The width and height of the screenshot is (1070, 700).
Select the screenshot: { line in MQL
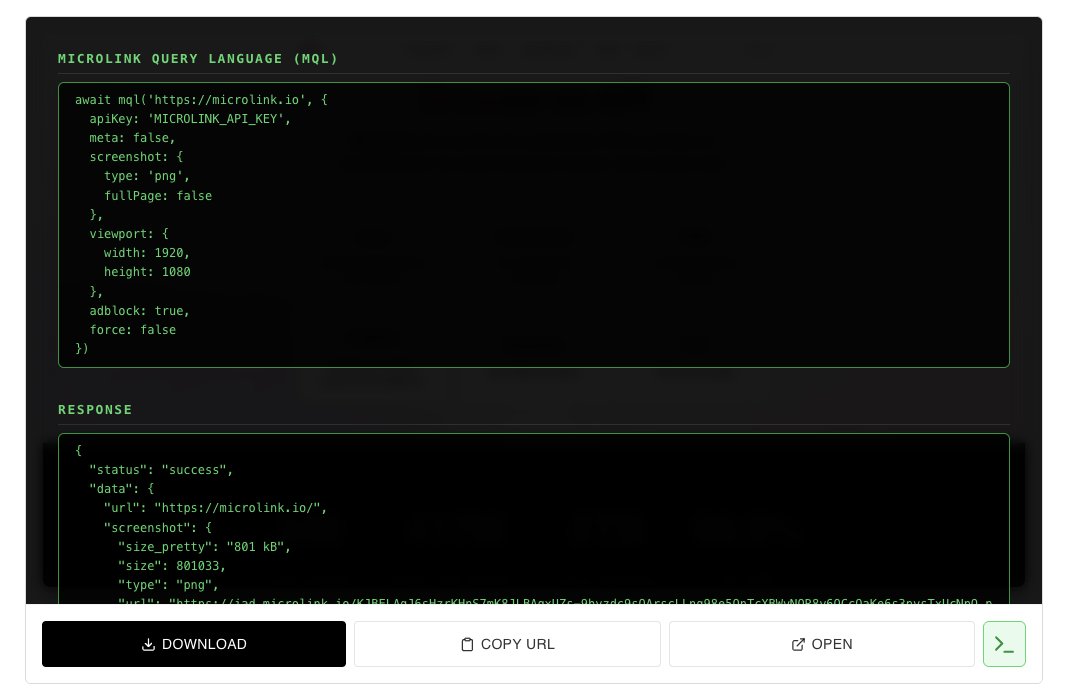tap(136, 156)
